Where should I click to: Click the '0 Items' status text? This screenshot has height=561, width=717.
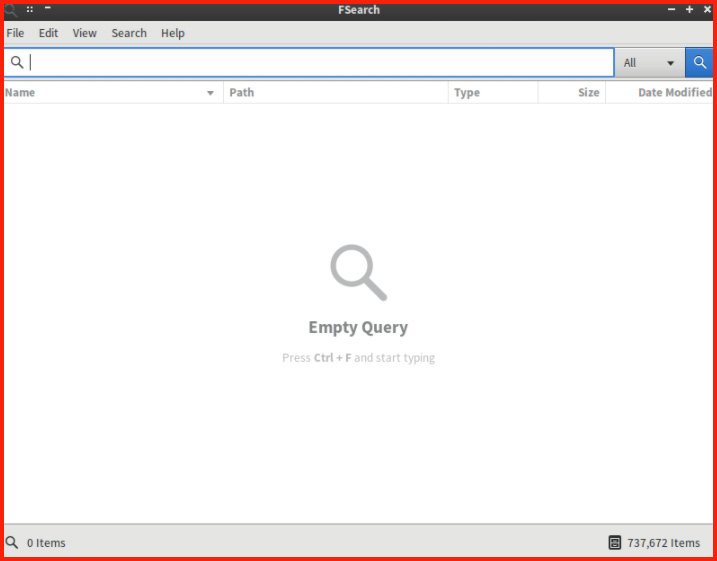coord(46,543)
